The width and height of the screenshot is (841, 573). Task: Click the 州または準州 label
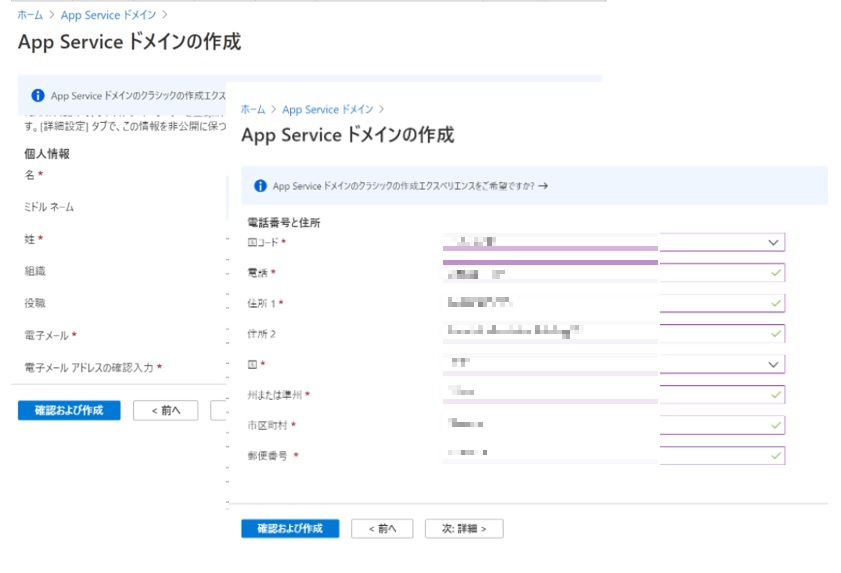click(x=275, y=395)
